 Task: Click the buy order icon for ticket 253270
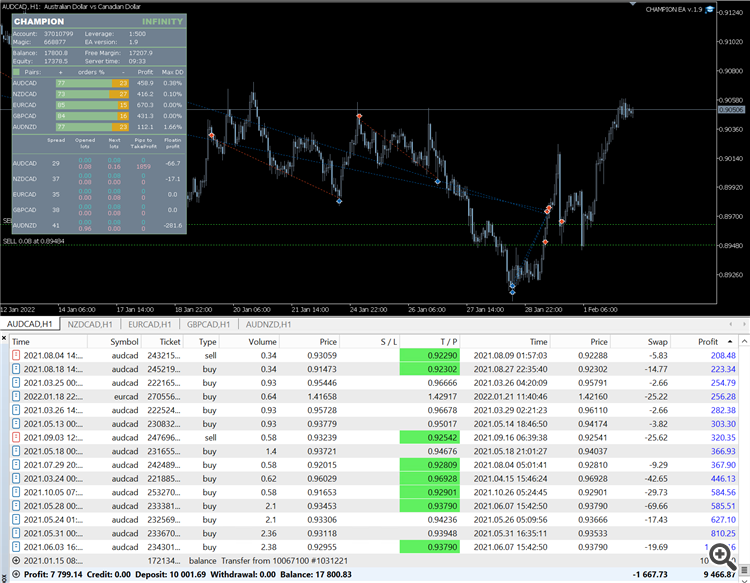[x=16, y=492]
